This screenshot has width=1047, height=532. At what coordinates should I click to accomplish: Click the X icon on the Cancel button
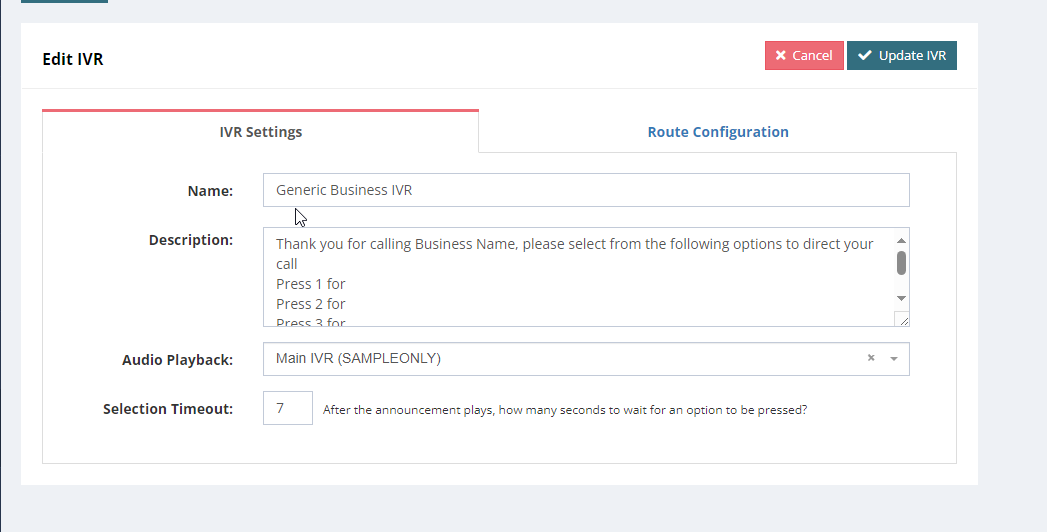(781, 56)
